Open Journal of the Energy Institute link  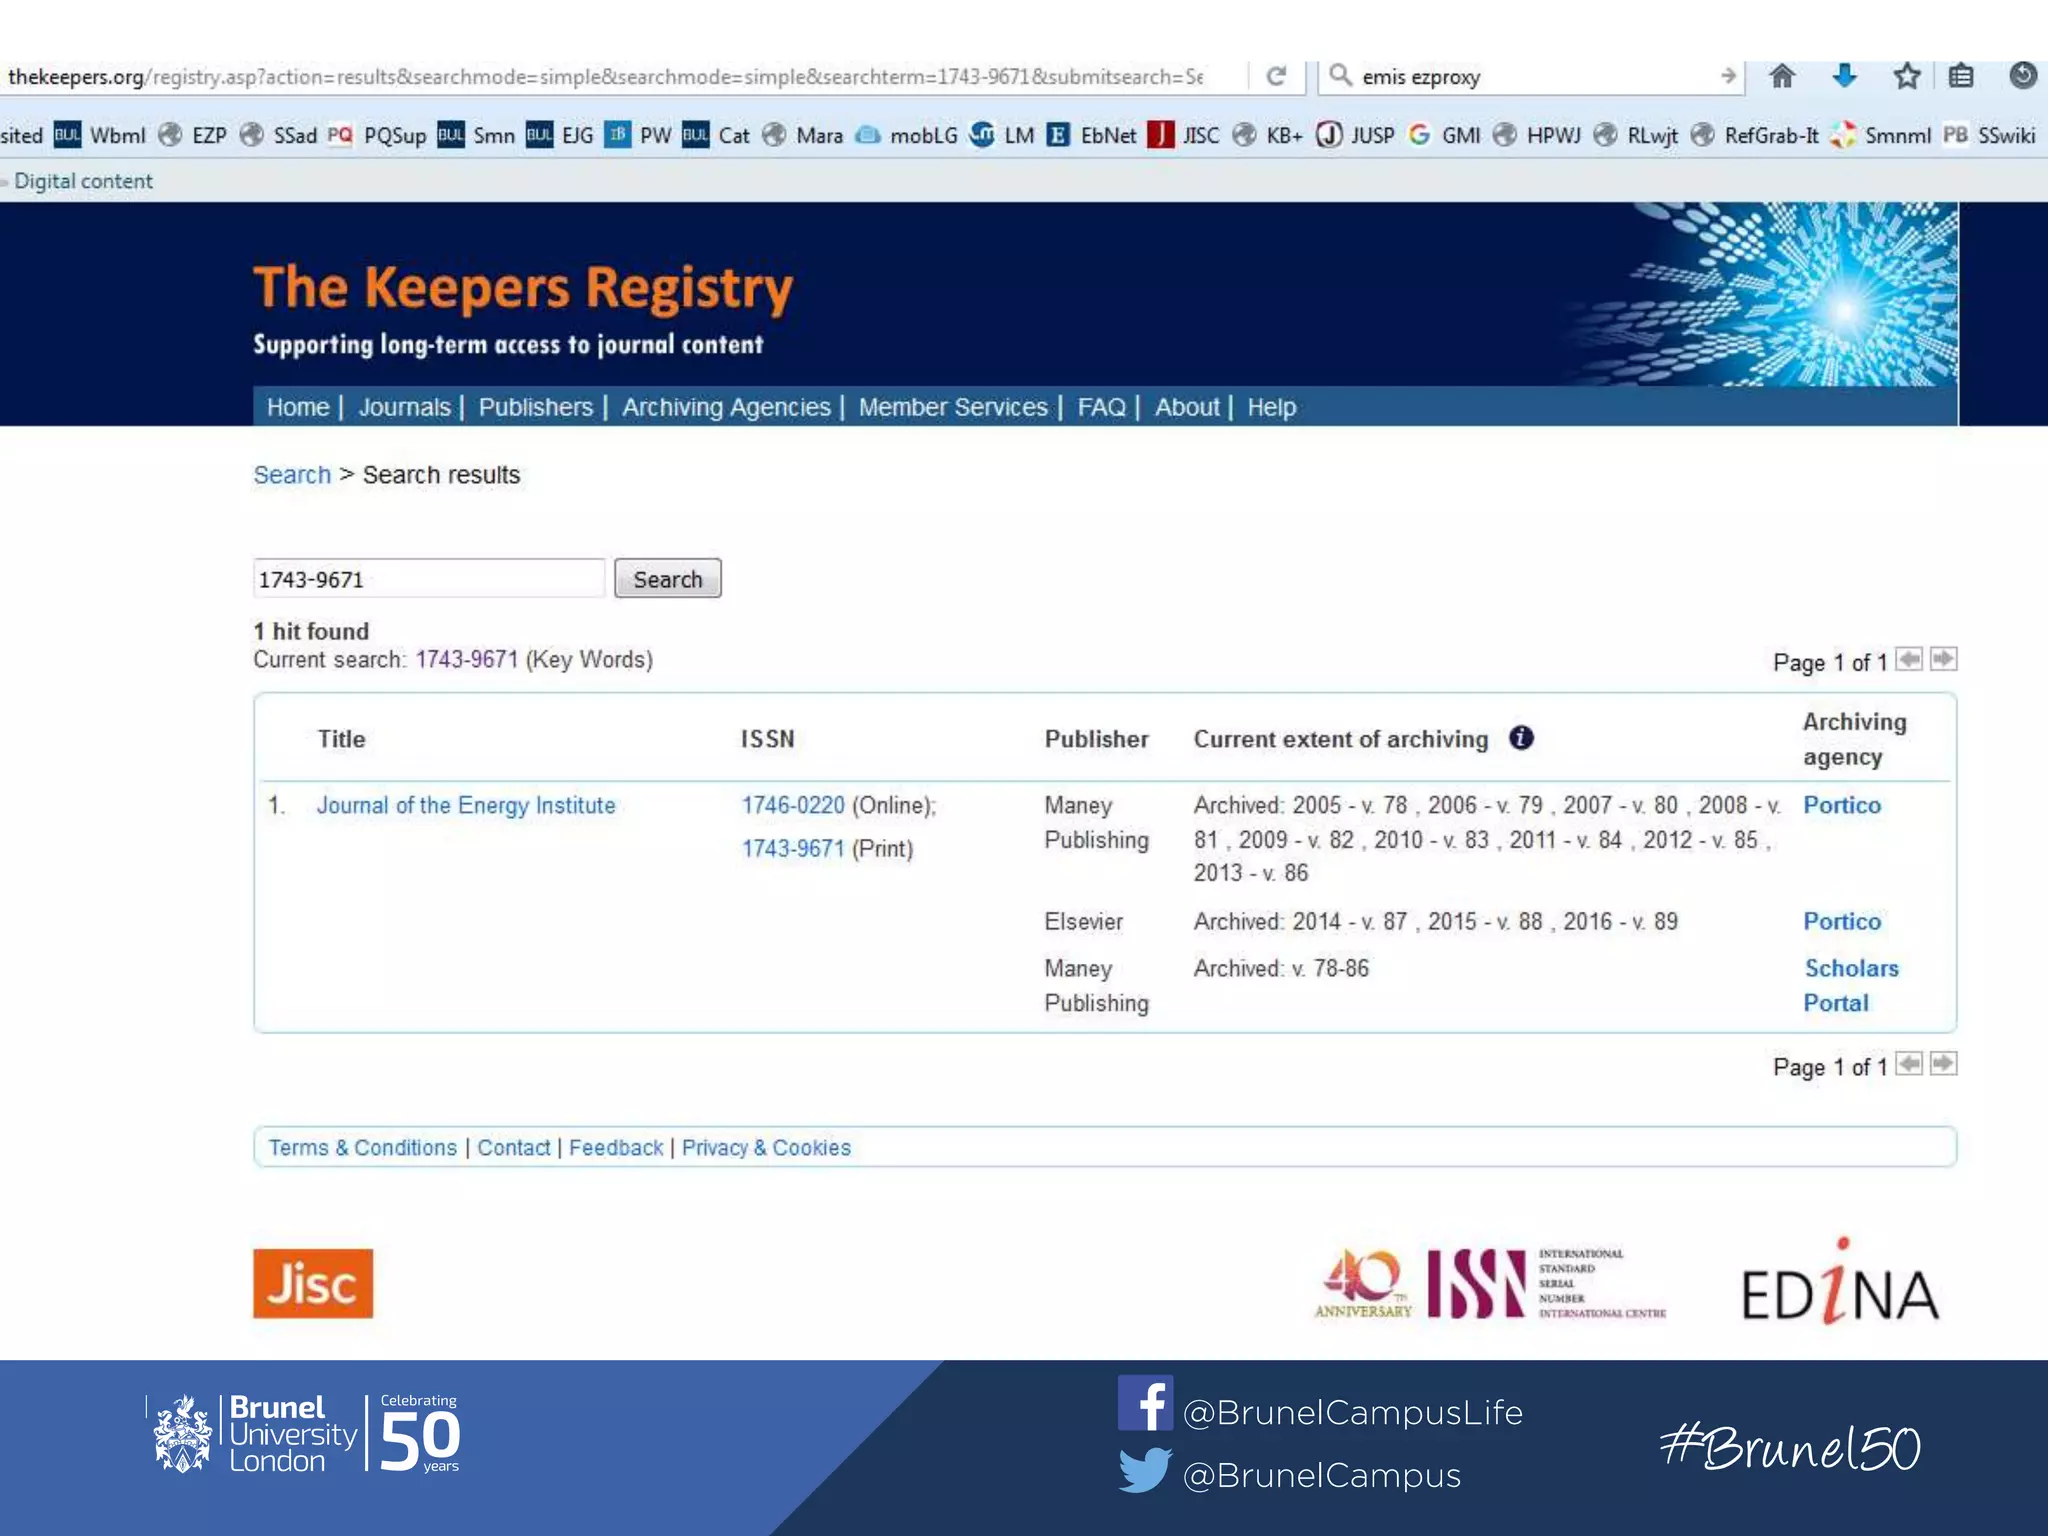(x=466, y=805)
